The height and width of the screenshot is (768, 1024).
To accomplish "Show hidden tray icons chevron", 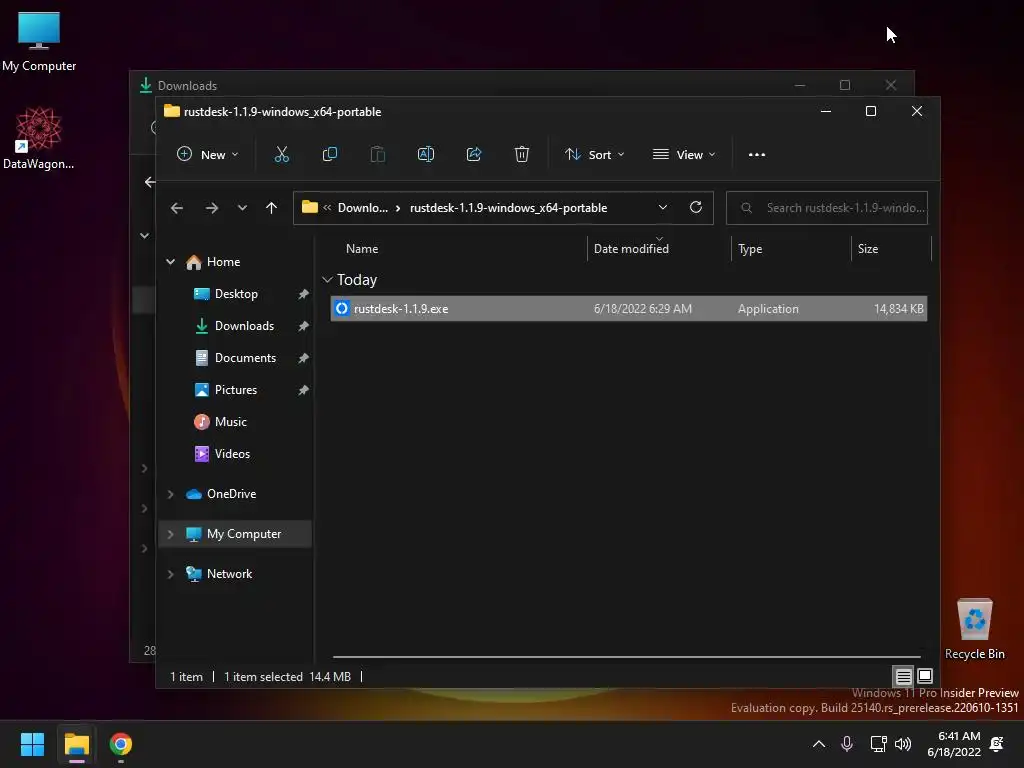I will pos(818,743).
